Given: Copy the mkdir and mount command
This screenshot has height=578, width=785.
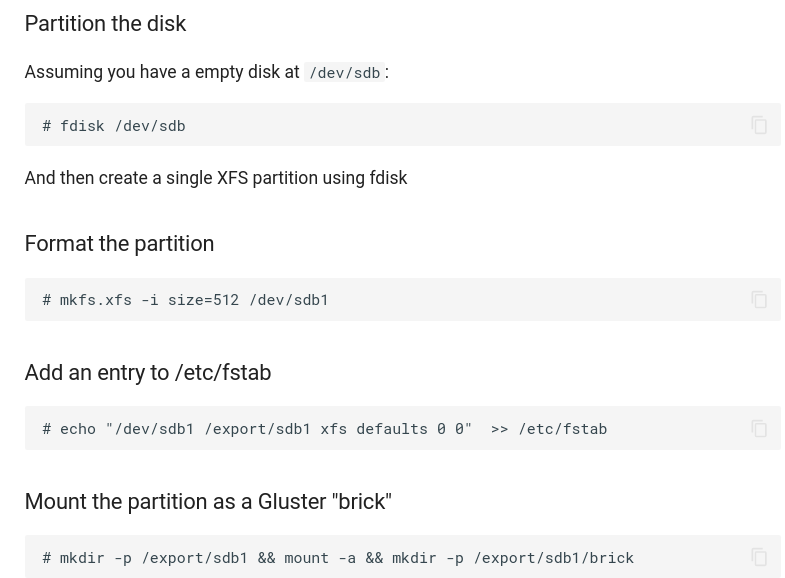Looking at the screenshot, I should 759,557.
